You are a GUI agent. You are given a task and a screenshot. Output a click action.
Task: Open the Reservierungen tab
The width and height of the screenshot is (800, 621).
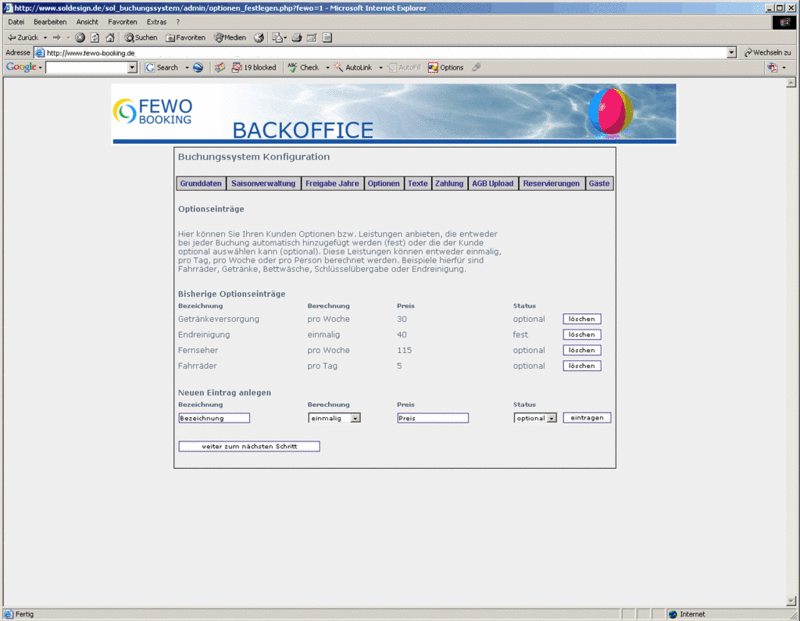click(551, 184)
